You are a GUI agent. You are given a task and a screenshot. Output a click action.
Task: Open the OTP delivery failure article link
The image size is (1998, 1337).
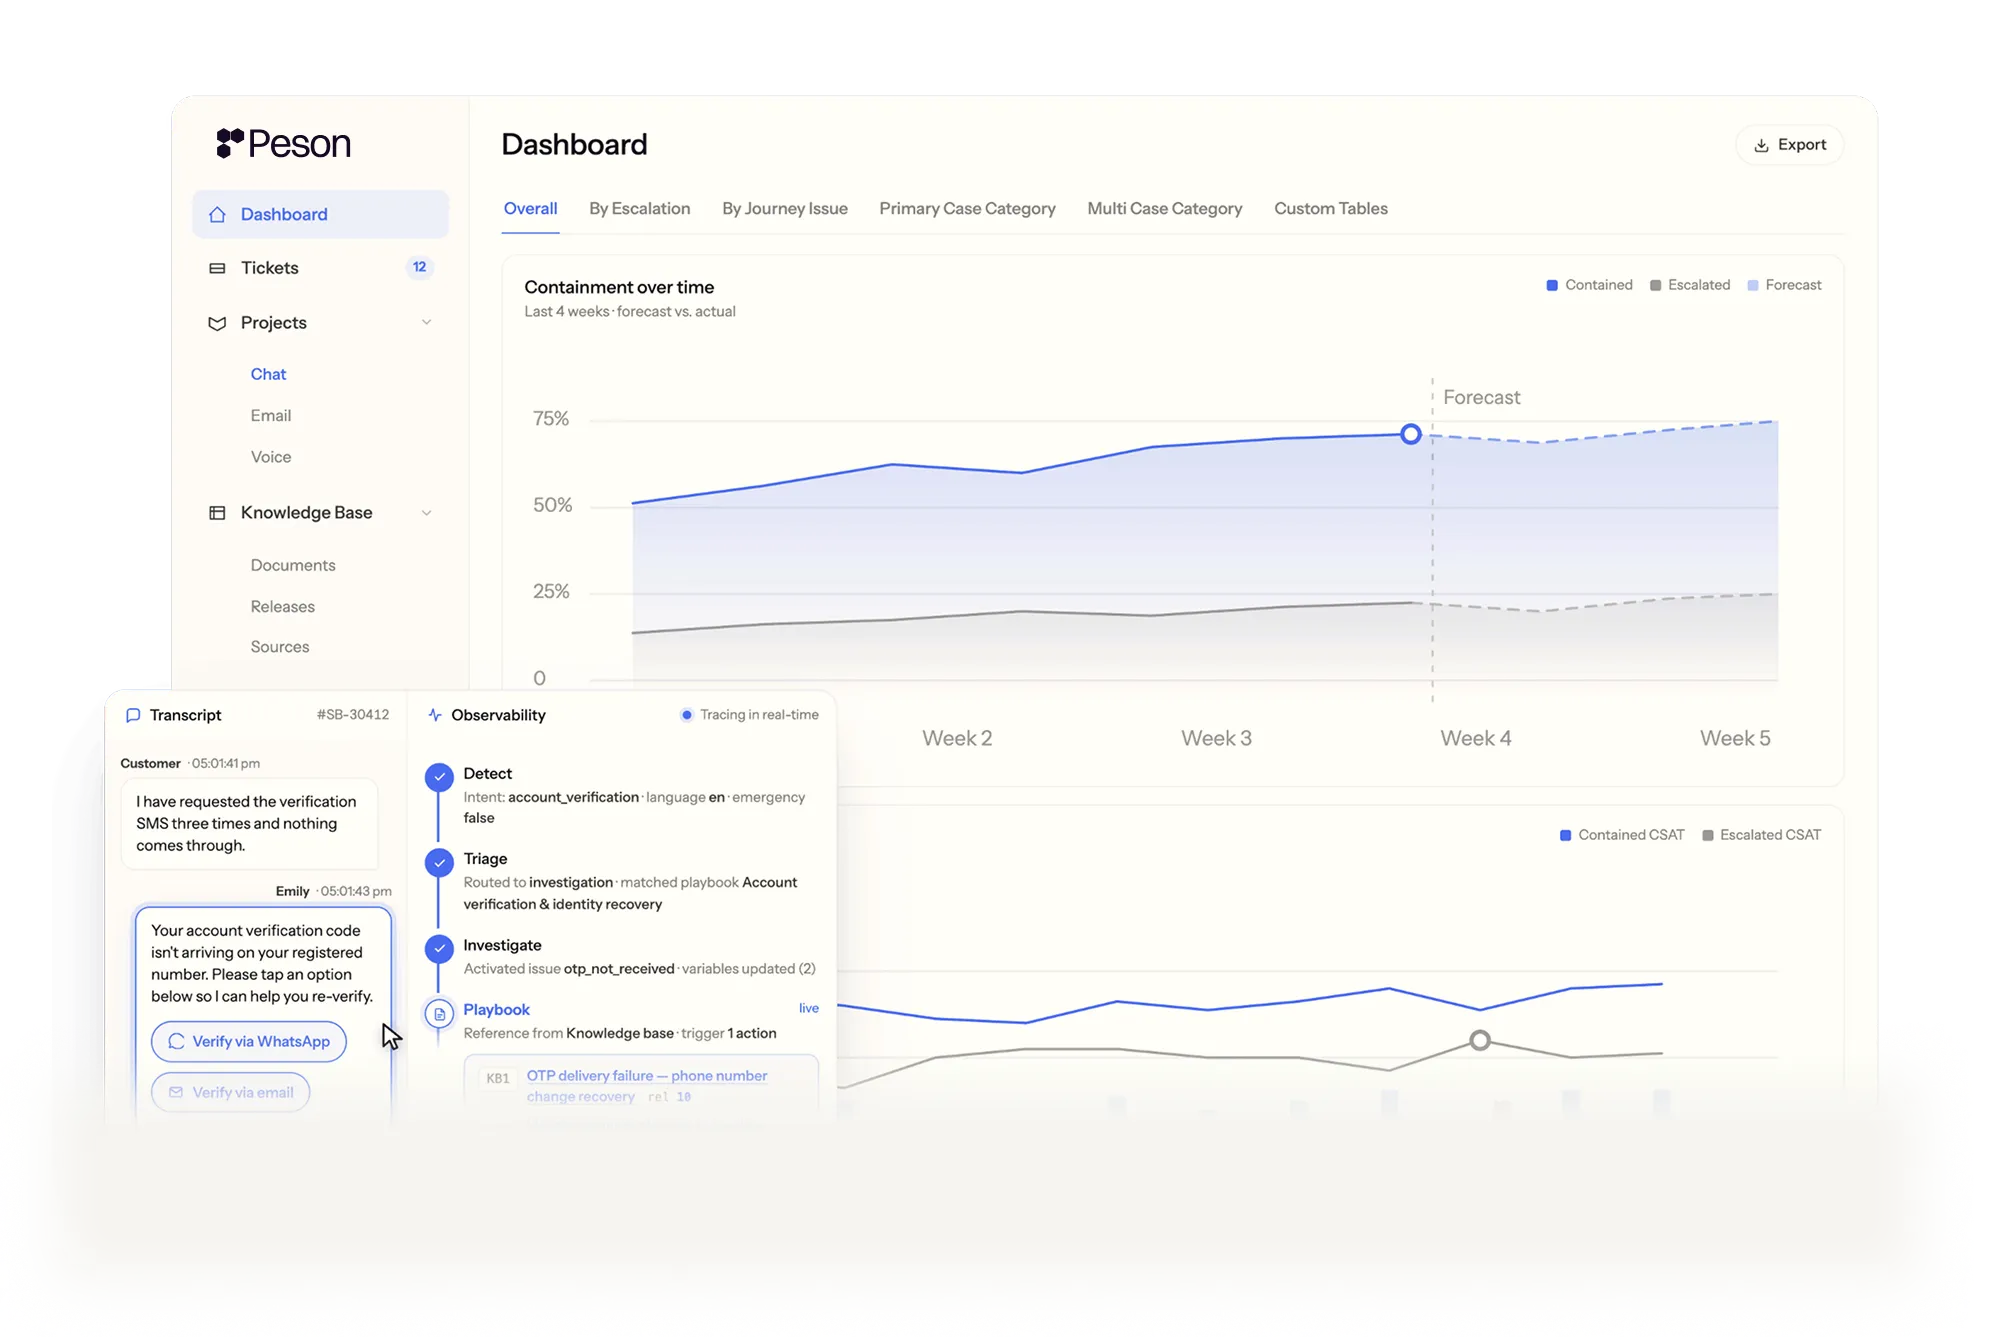click(647, 1085)
